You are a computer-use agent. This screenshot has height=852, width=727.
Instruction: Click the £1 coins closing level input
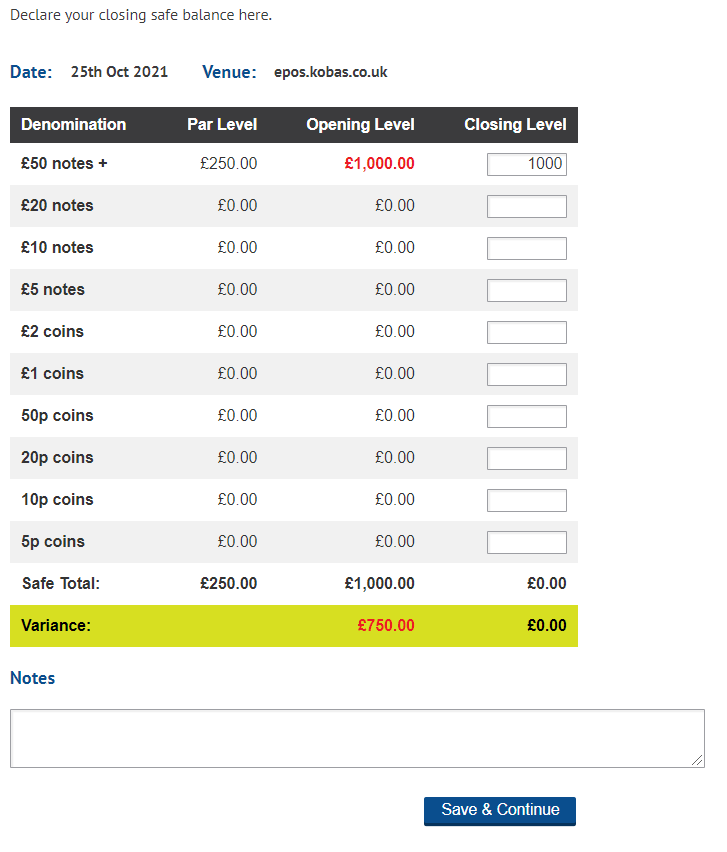pyautogui.click(x=526, y=374)
